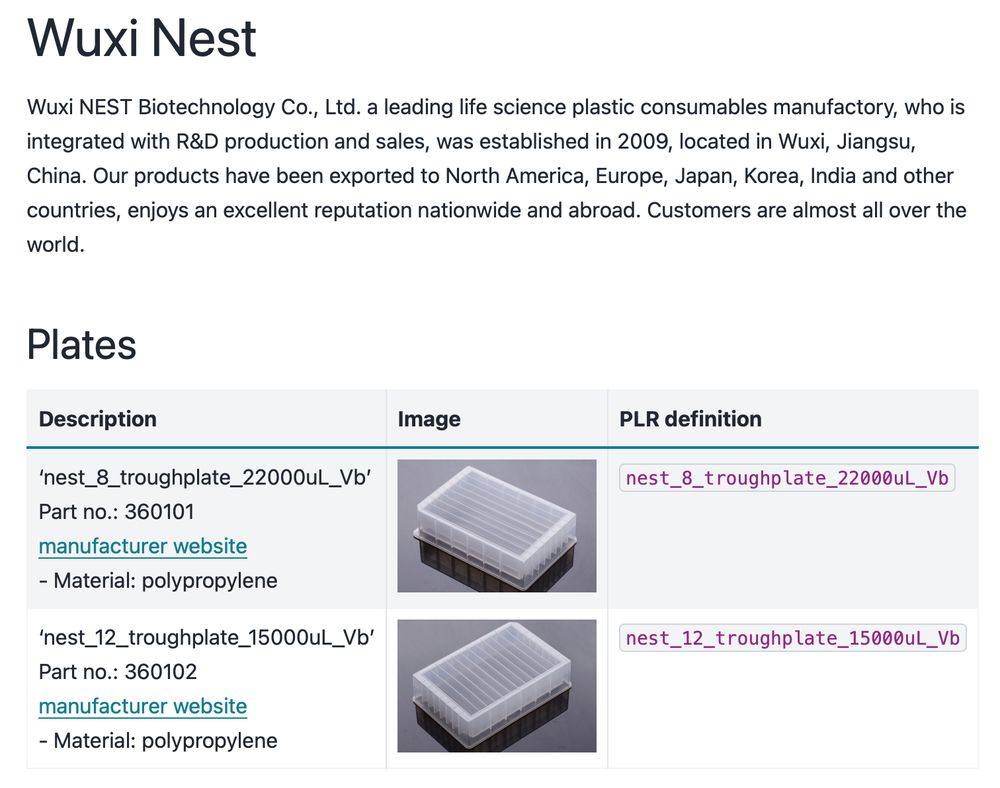Open manufacturer website link for part 360101
The height and width of the screenshot is (788, 1000).
coord(143,546)
